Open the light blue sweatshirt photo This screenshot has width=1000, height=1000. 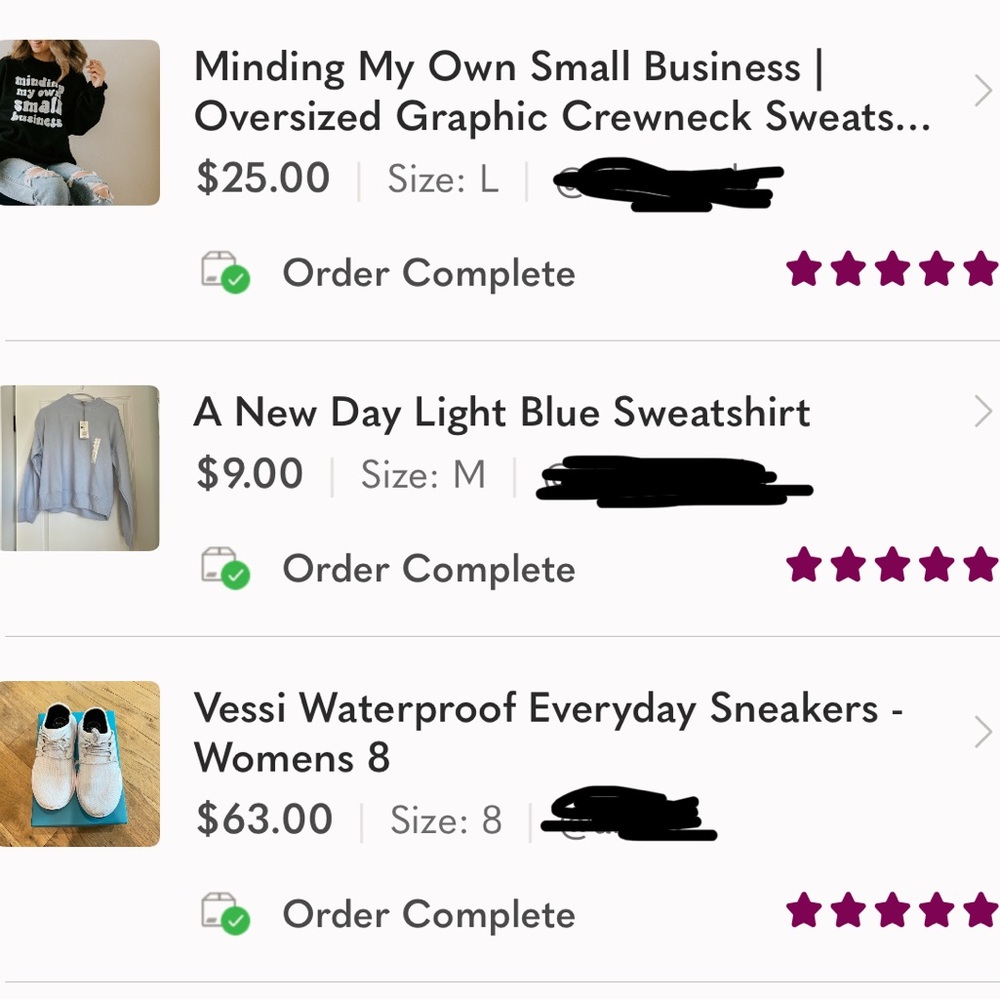(x=78, y=468)
